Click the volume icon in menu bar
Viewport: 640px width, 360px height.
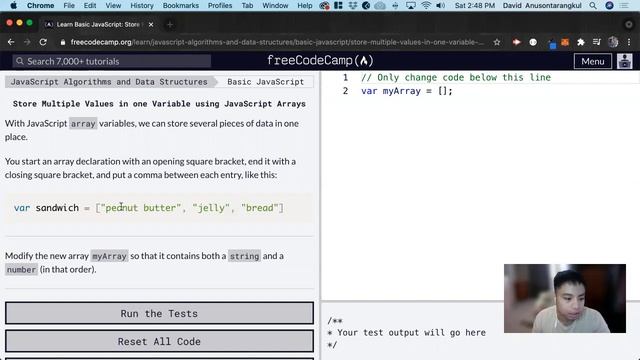pos(440,5)
